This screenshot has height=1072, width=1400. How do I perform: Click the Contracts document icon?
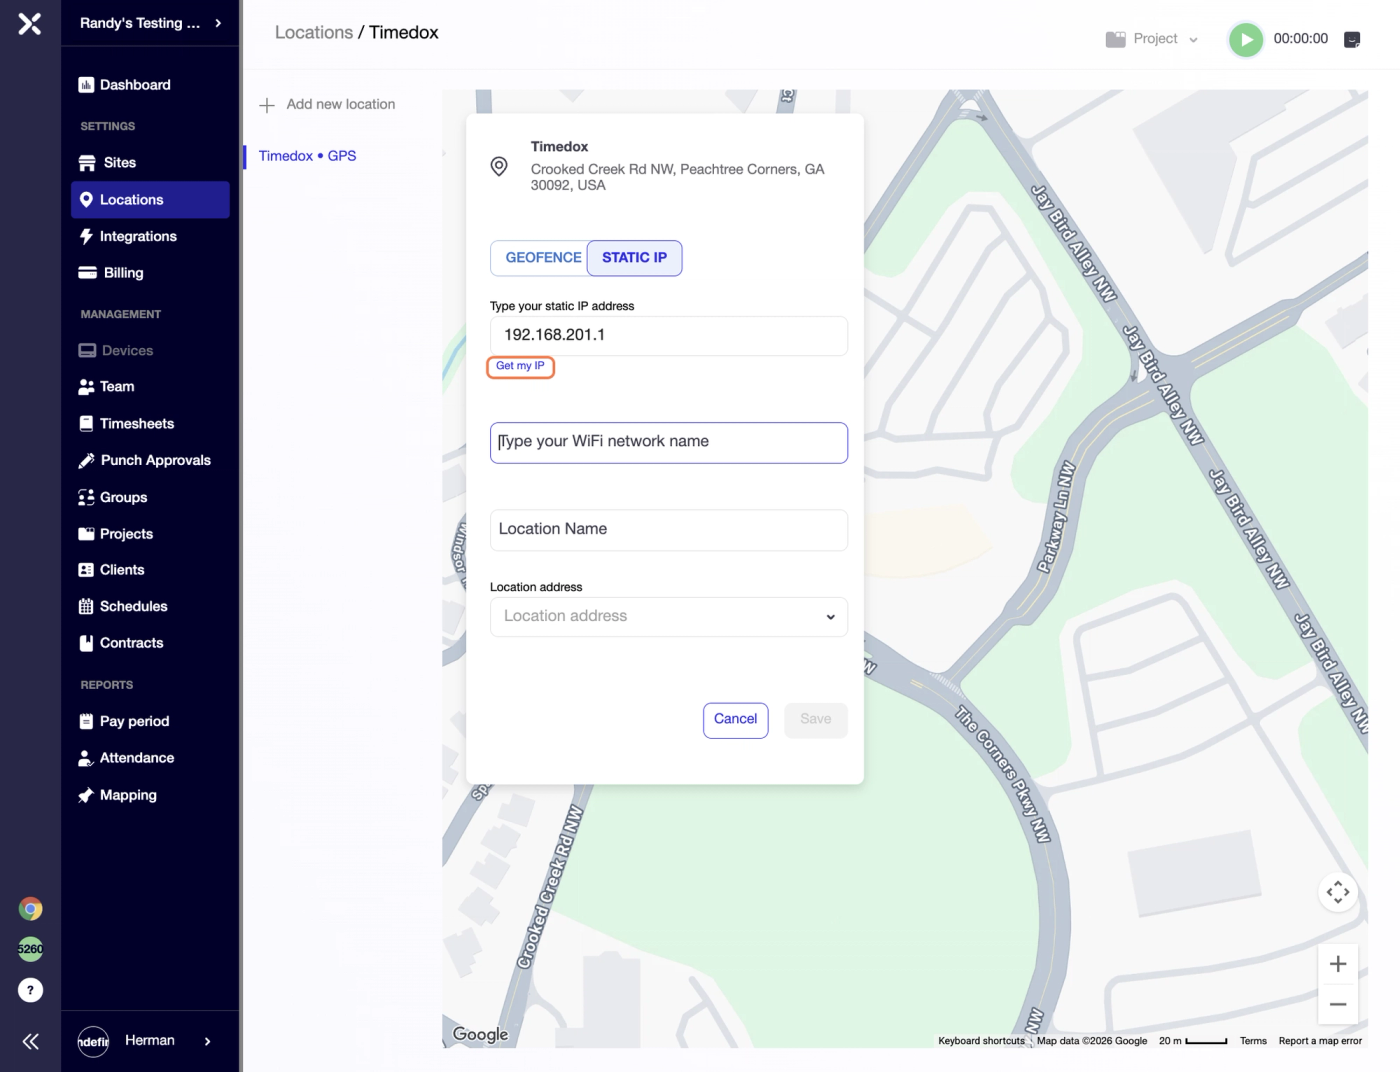[x=86, y=643]
